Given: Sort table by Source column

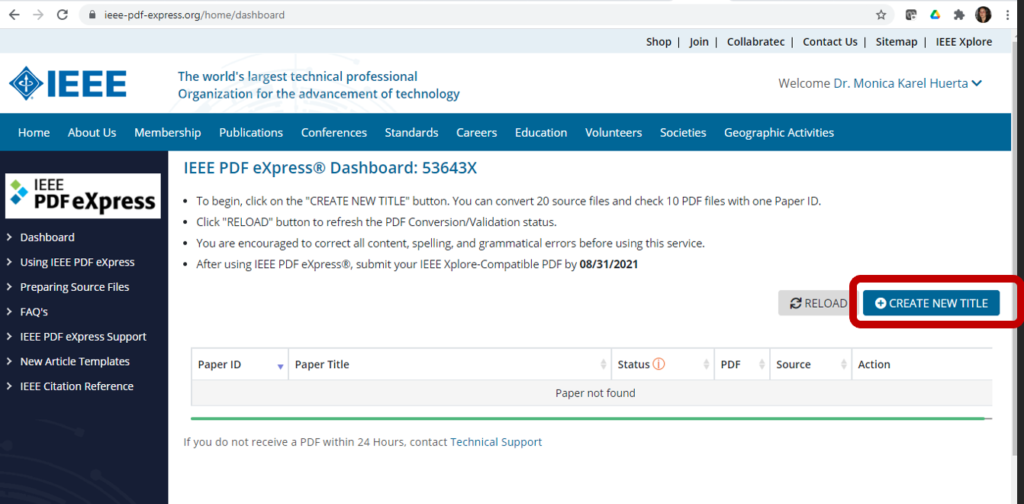Looking at the screenshot, I should (811, 364).
